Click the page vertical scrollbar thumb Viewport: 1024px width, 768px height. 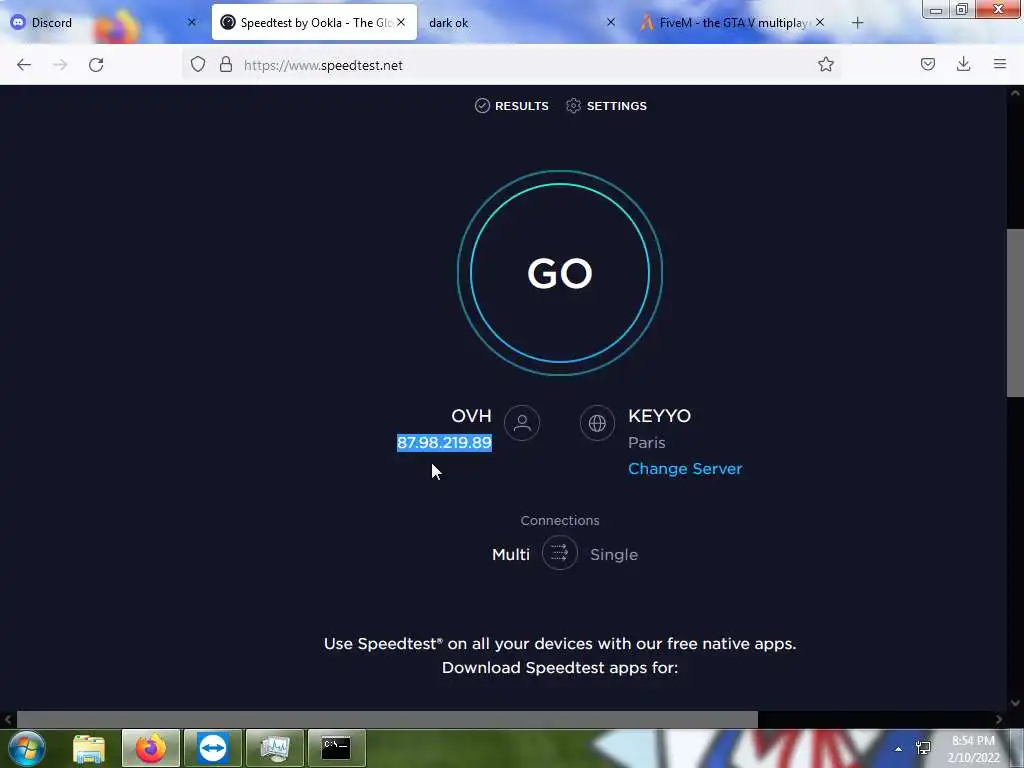(1015, 312)
